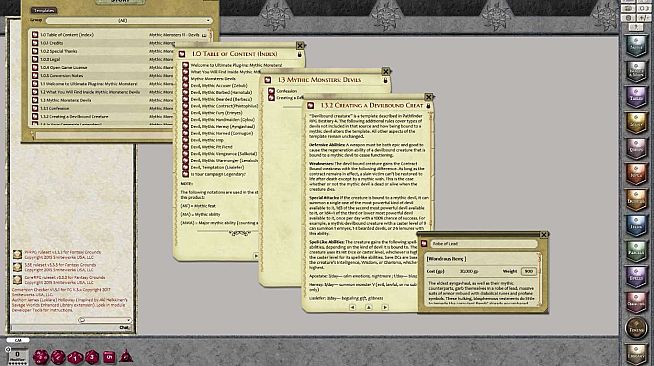Click link icon beside Devil, Mythic Imp
The image size is (654, 366).
[186, 140]
